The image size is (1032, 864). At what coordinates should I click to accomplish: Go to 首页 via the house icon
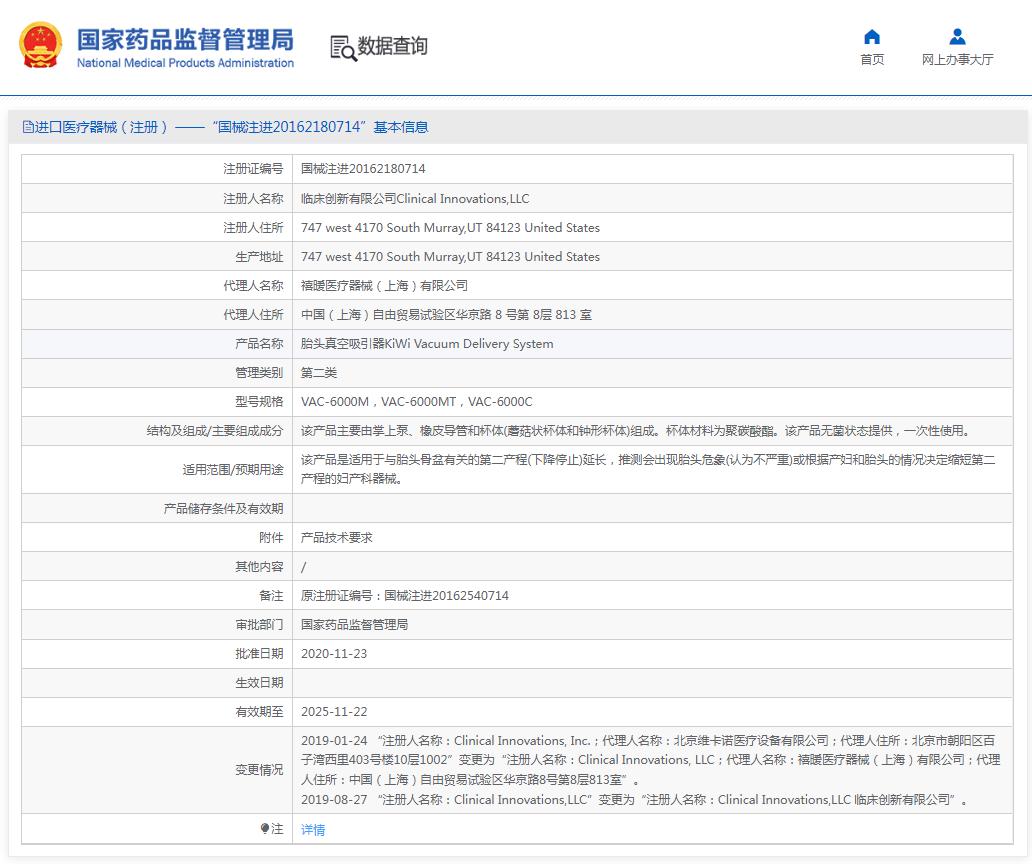(x=871, y=36)
